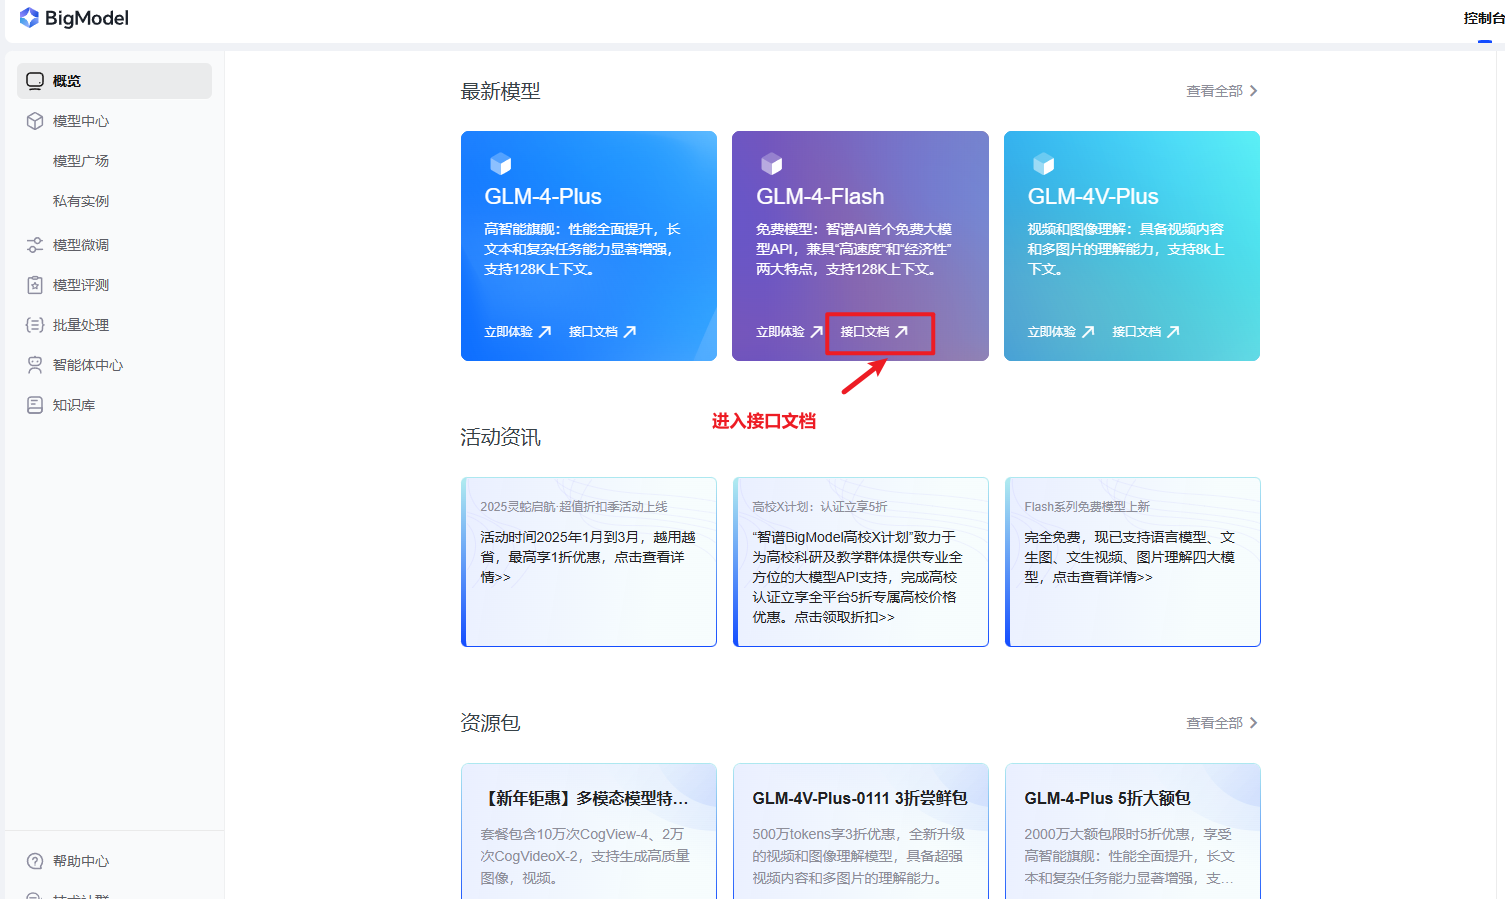Click arrow icon beside 接口文档 on GLM-4-Flash
The image size is (1505, 899).
(x=902, y=332)
